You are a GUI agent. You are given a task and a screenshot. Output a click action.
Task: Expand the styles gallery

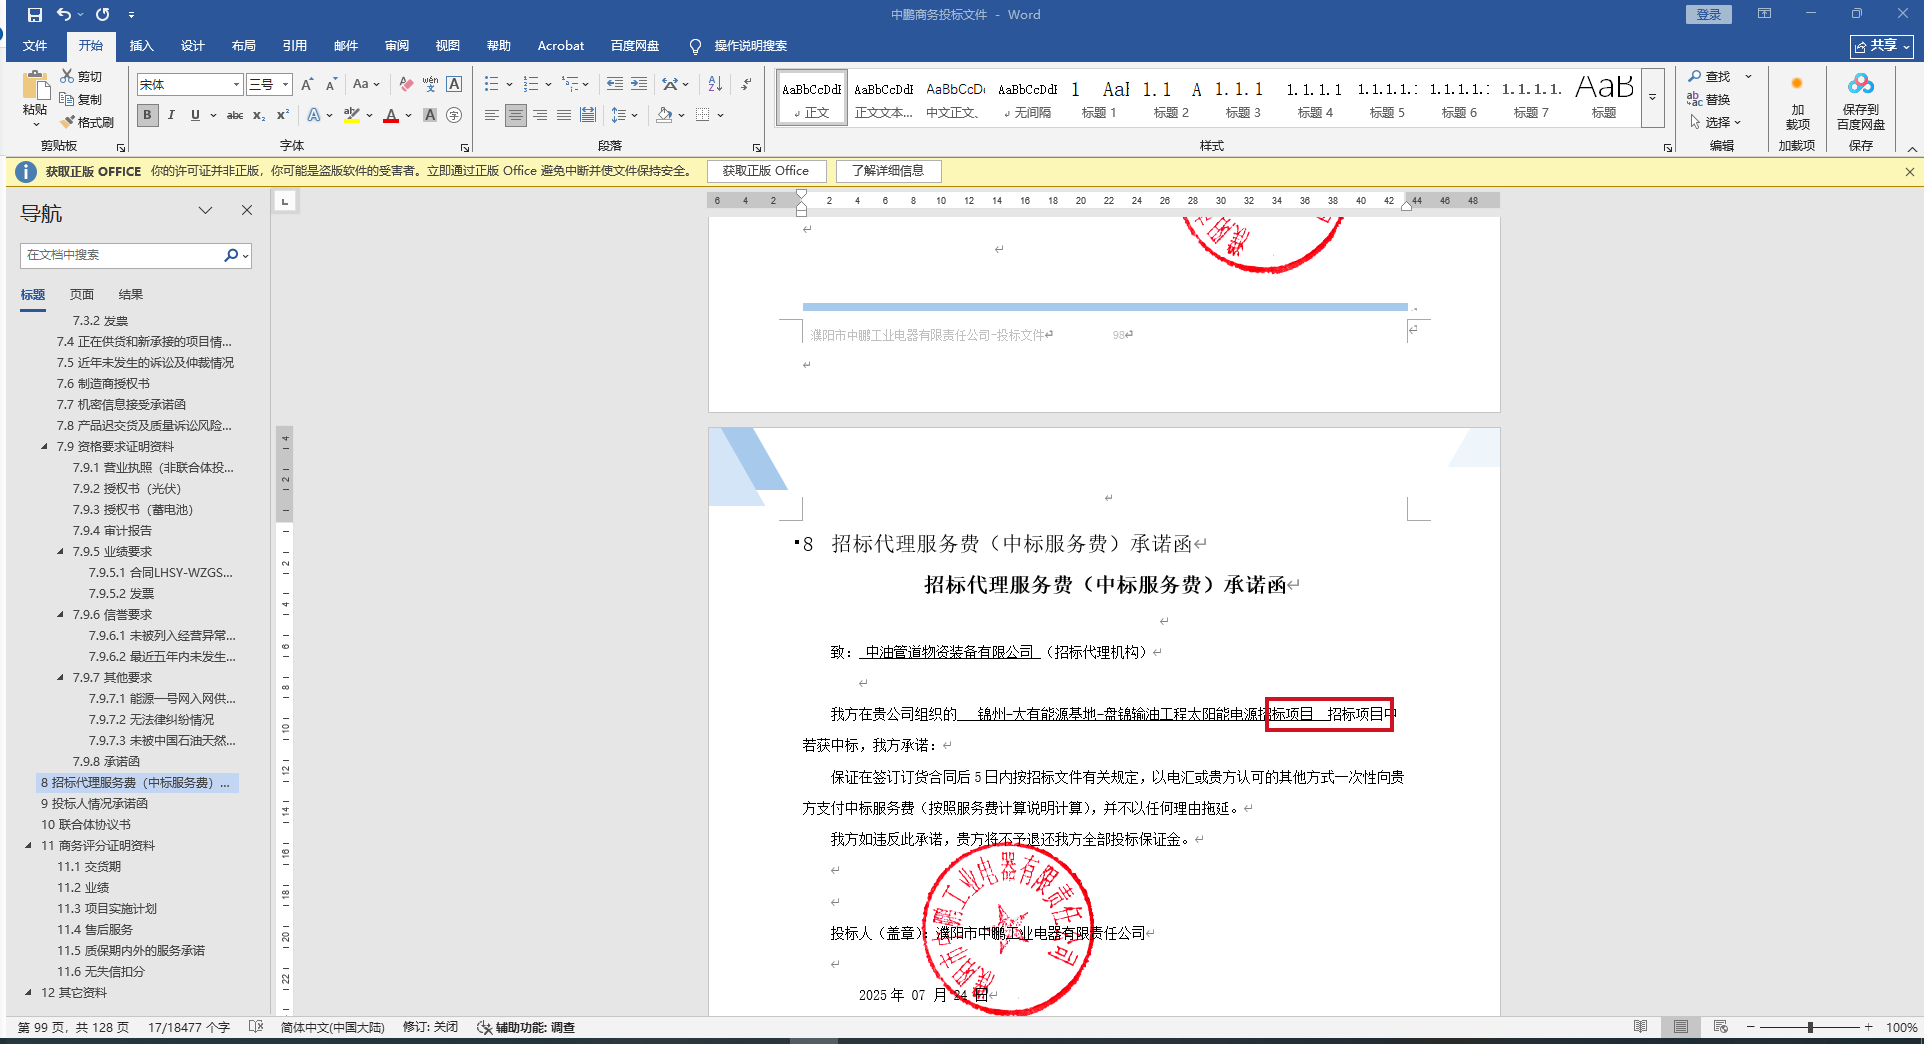pos(1652,98)
